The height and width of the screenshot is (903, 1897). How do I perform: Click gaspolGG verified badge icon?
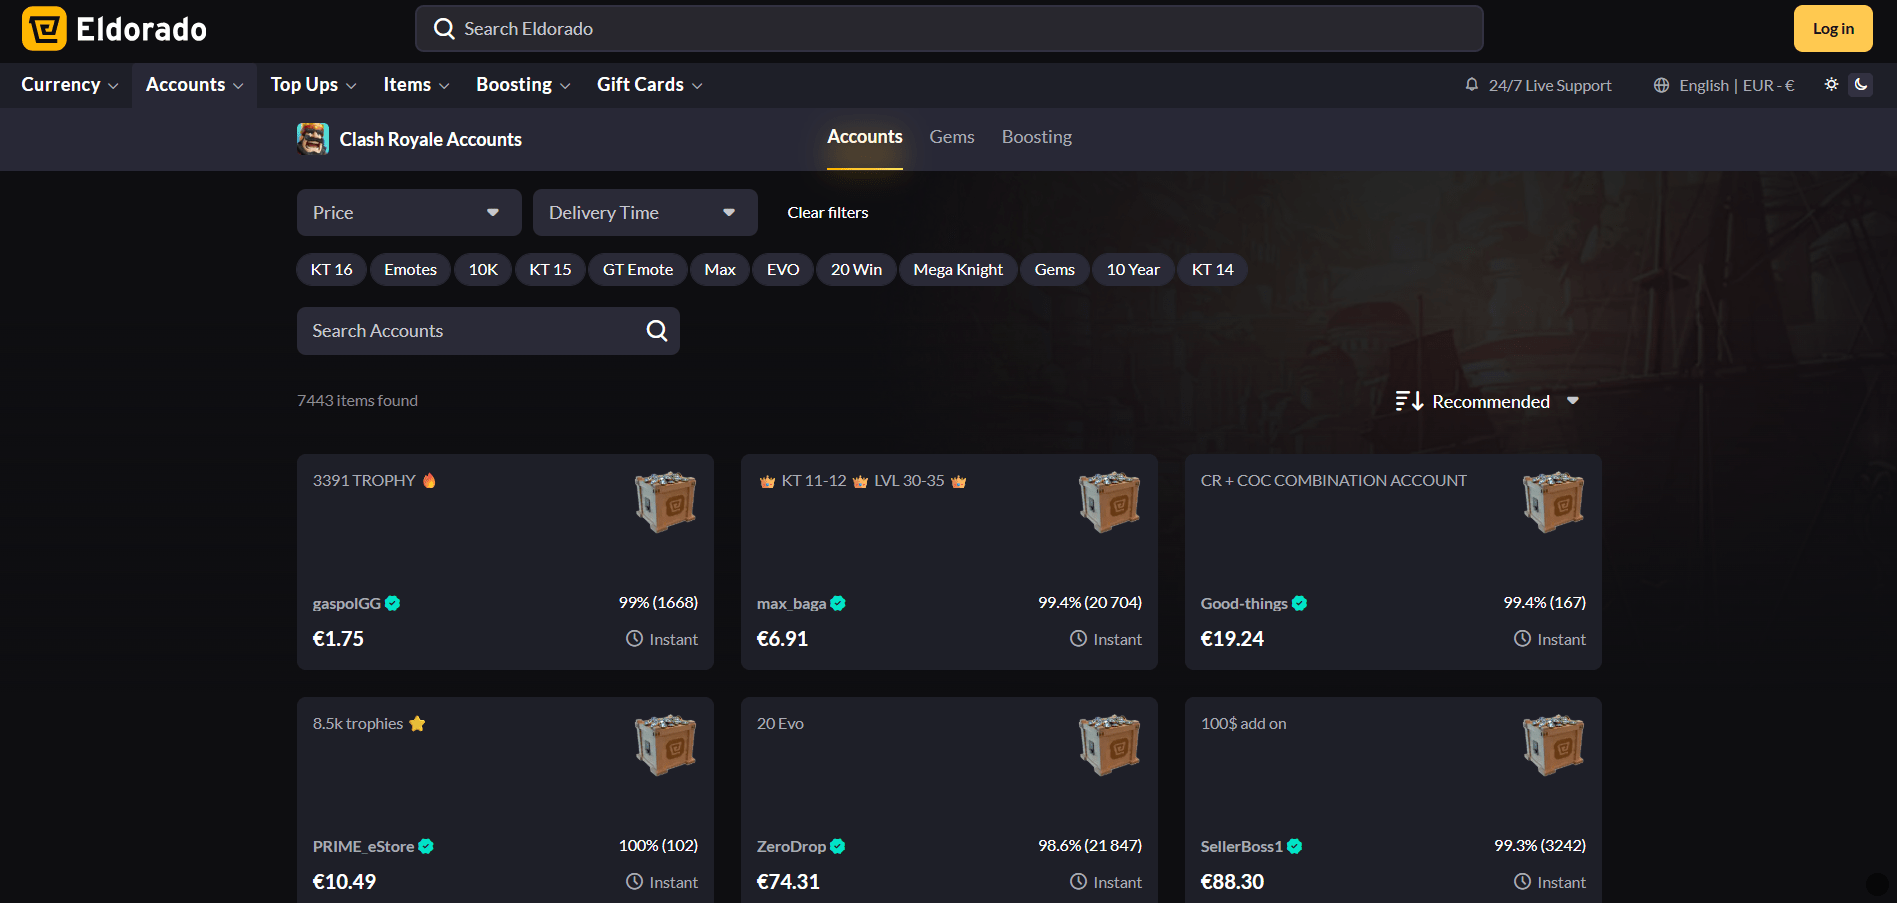point(393,603)
